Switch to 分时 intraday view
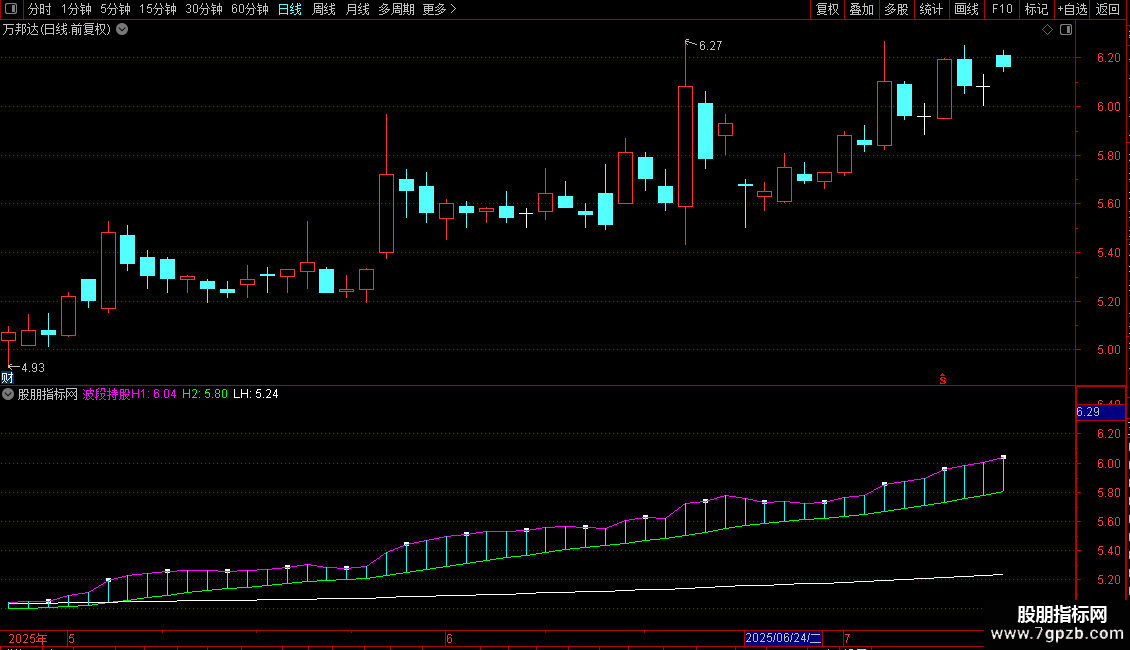Screen dimensions: 1130x650 pyautogui.click(x=40, y=9)
